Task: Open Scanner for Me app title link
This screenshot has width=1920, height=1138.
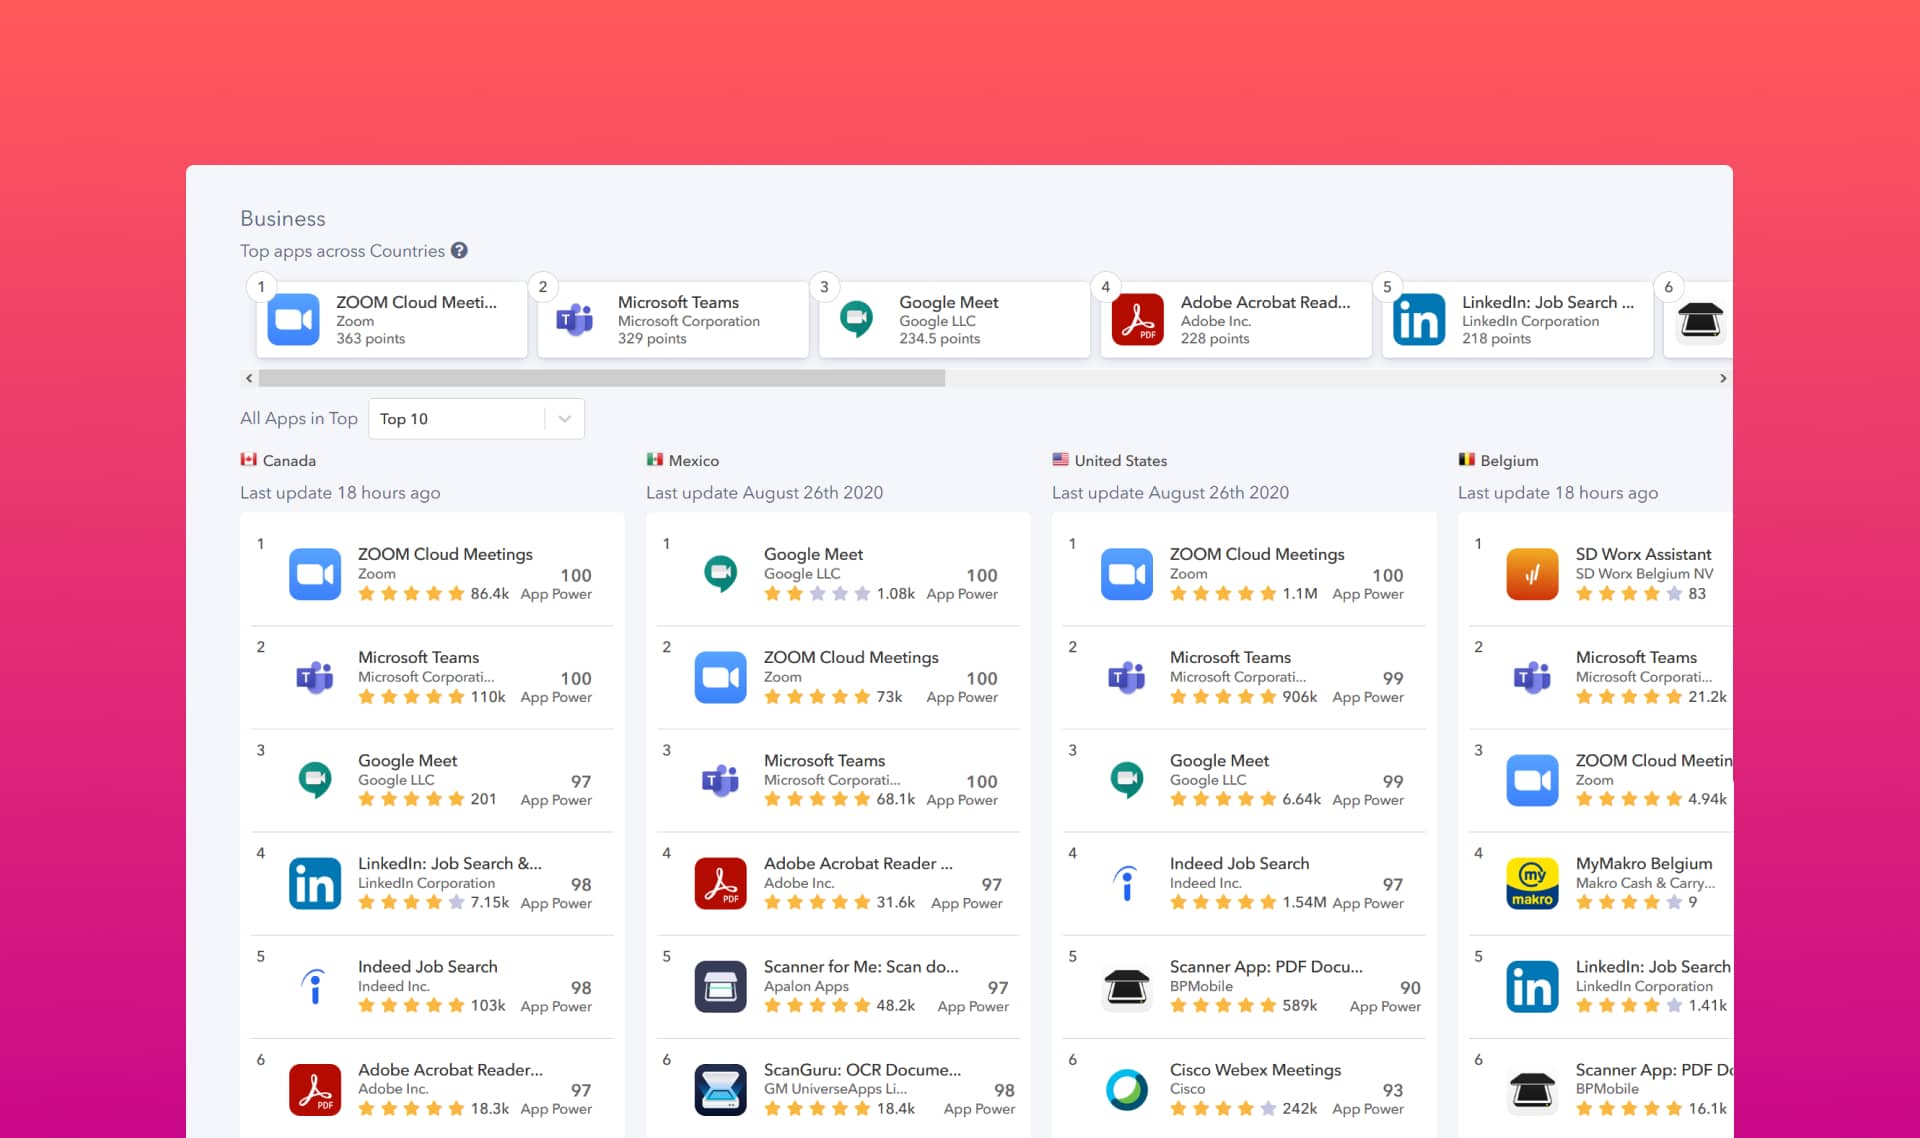Action: (x=860, y=966)
